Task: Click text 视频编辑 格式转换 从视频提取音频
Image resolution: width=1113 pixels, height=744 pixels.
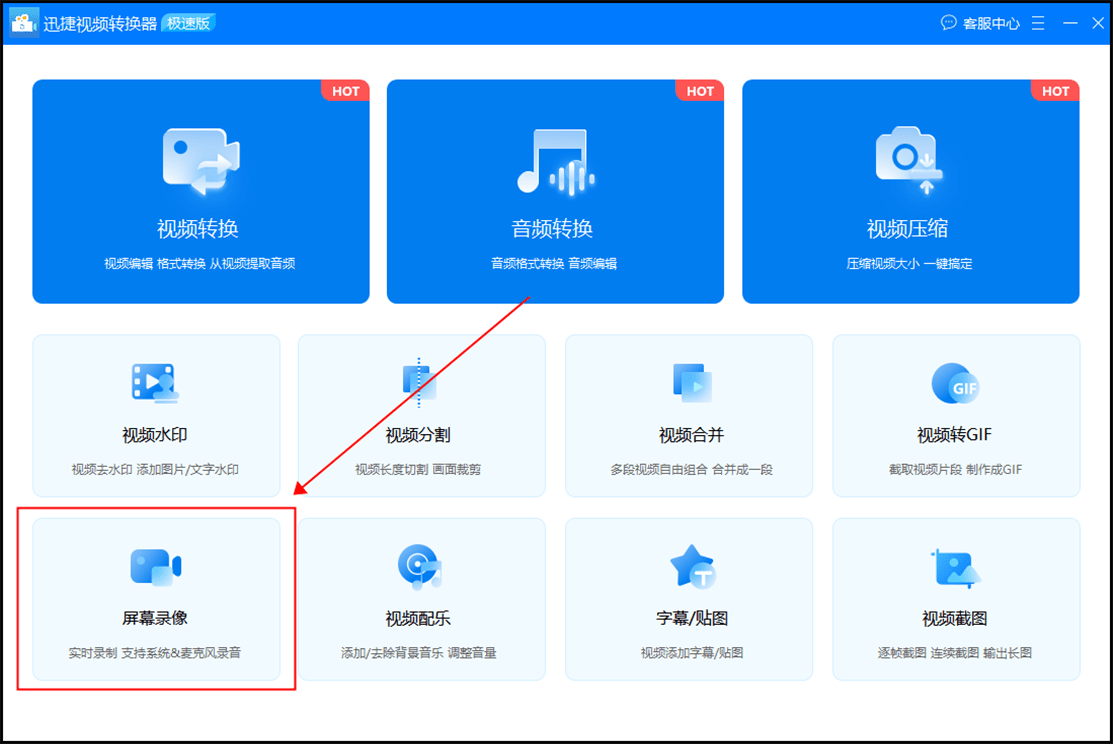Action: tap(199, 263)
